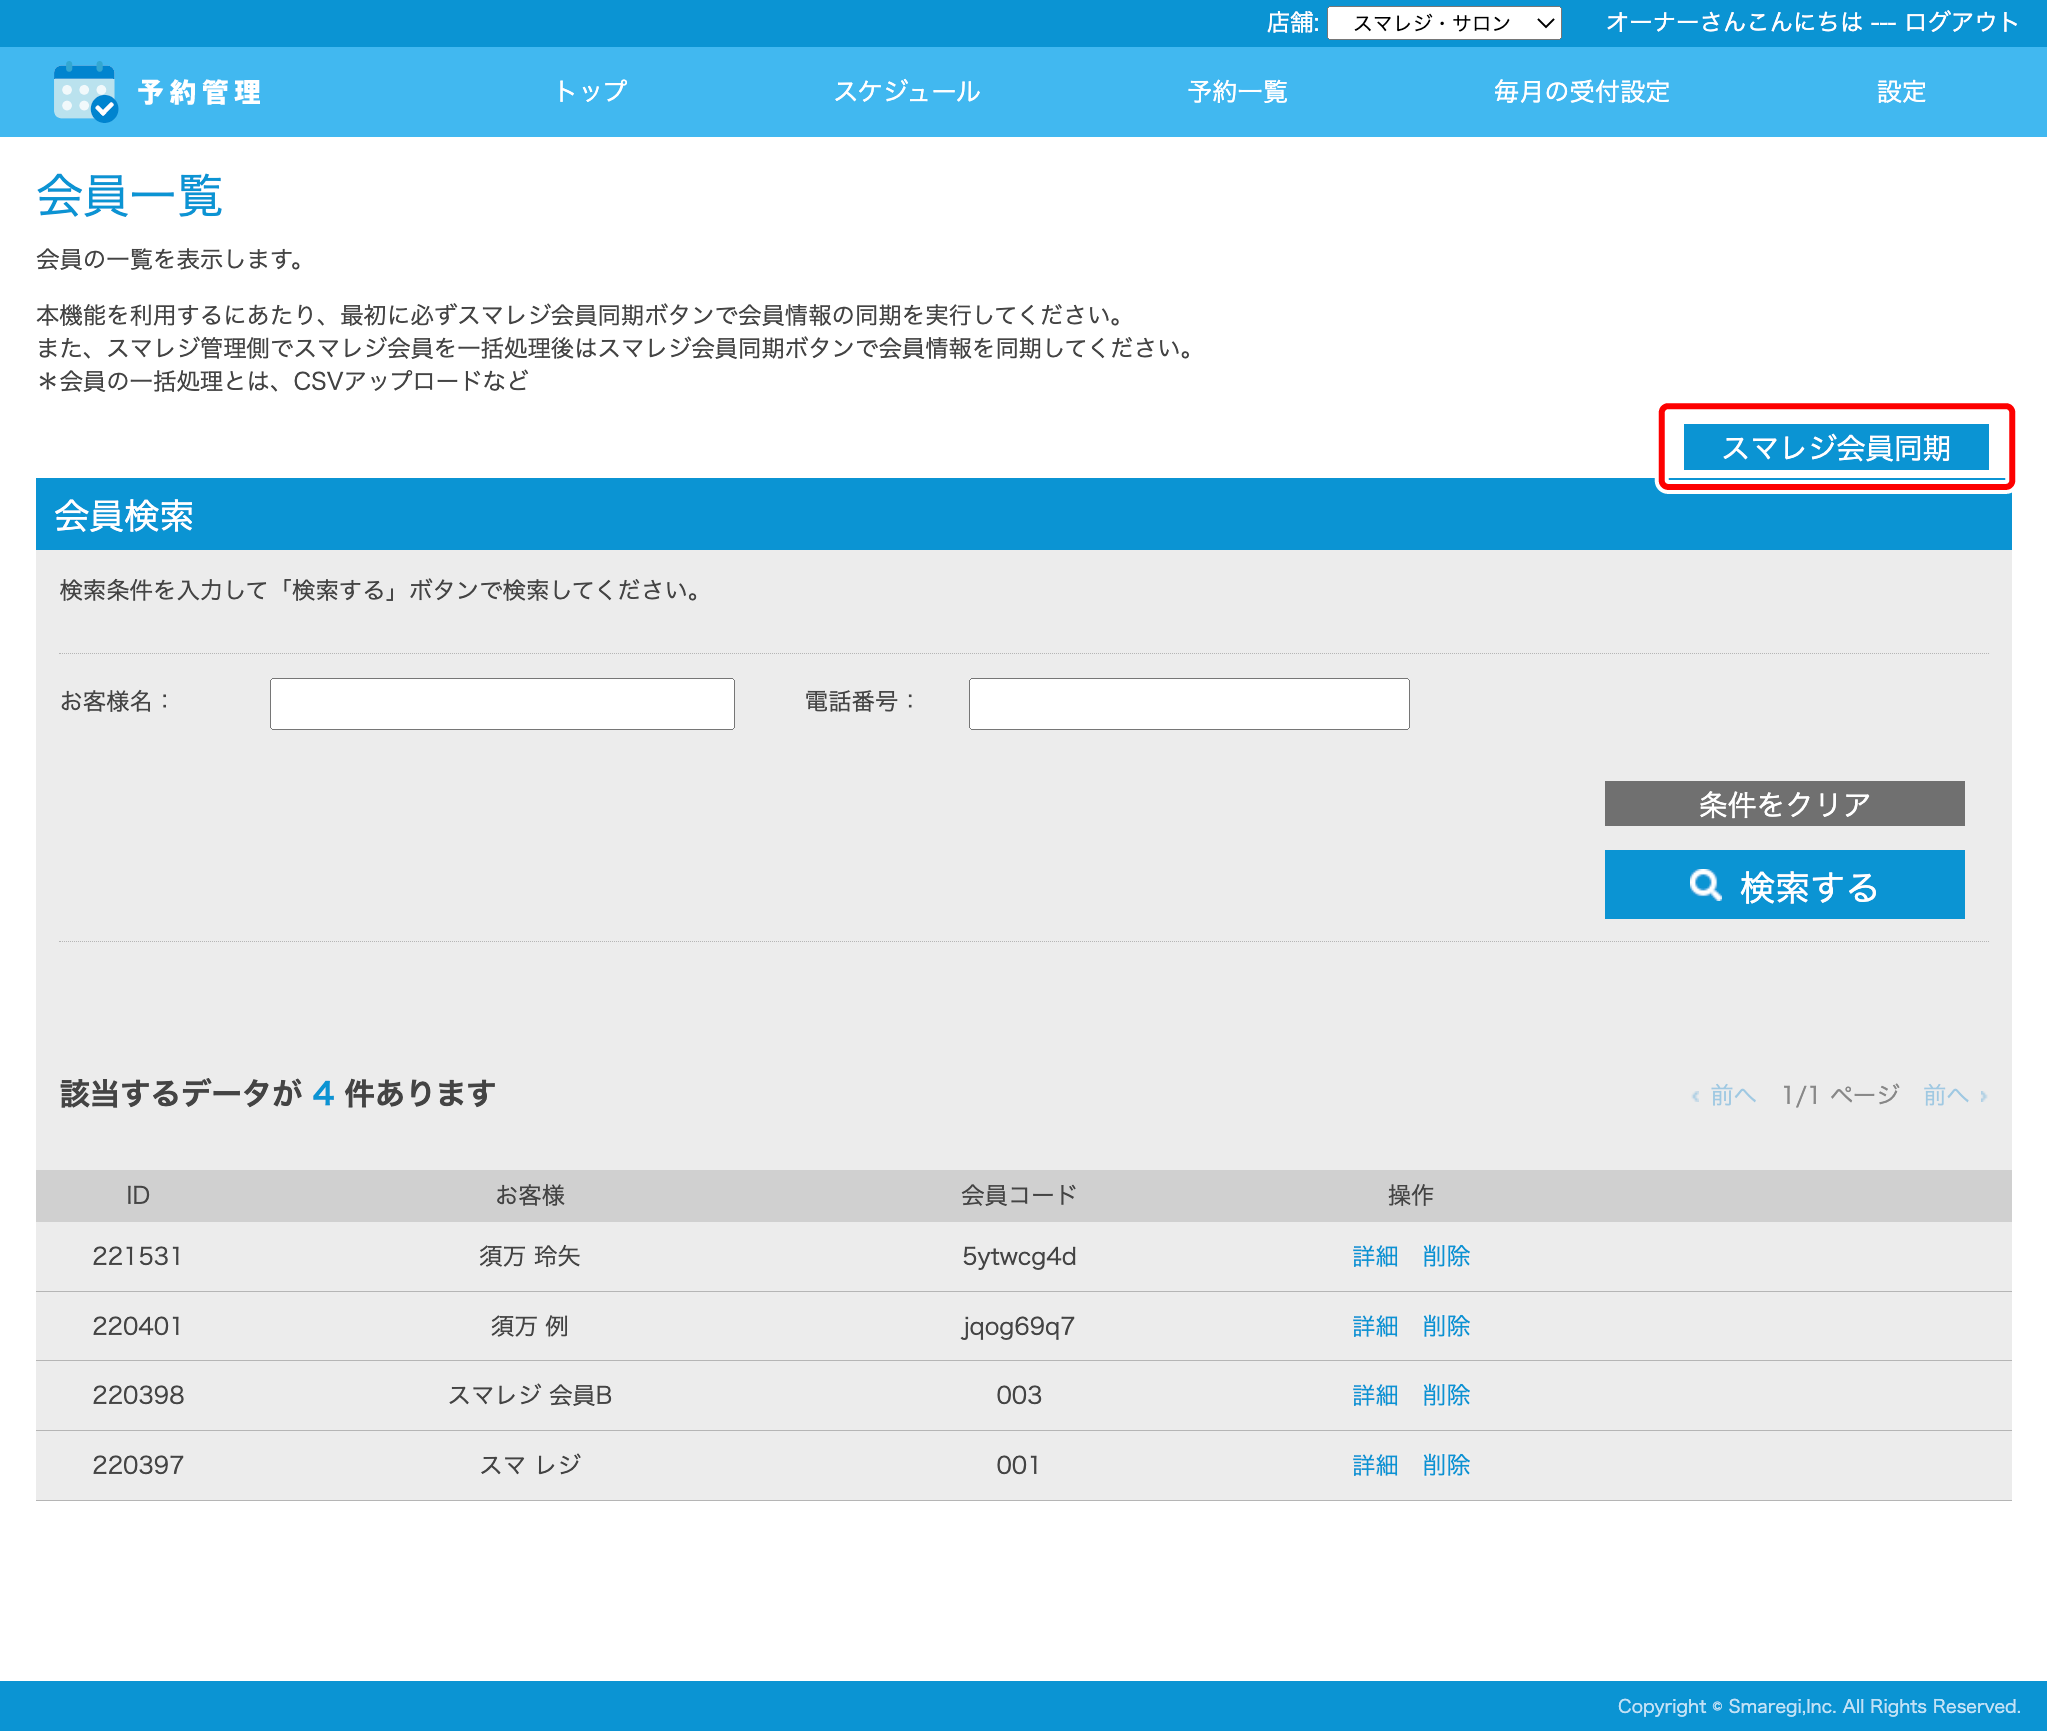The width and height of the screenshot is (2047, 1731).
Task: Click 削除 for member 須万 例
Action: (x=1446, y=1326)
